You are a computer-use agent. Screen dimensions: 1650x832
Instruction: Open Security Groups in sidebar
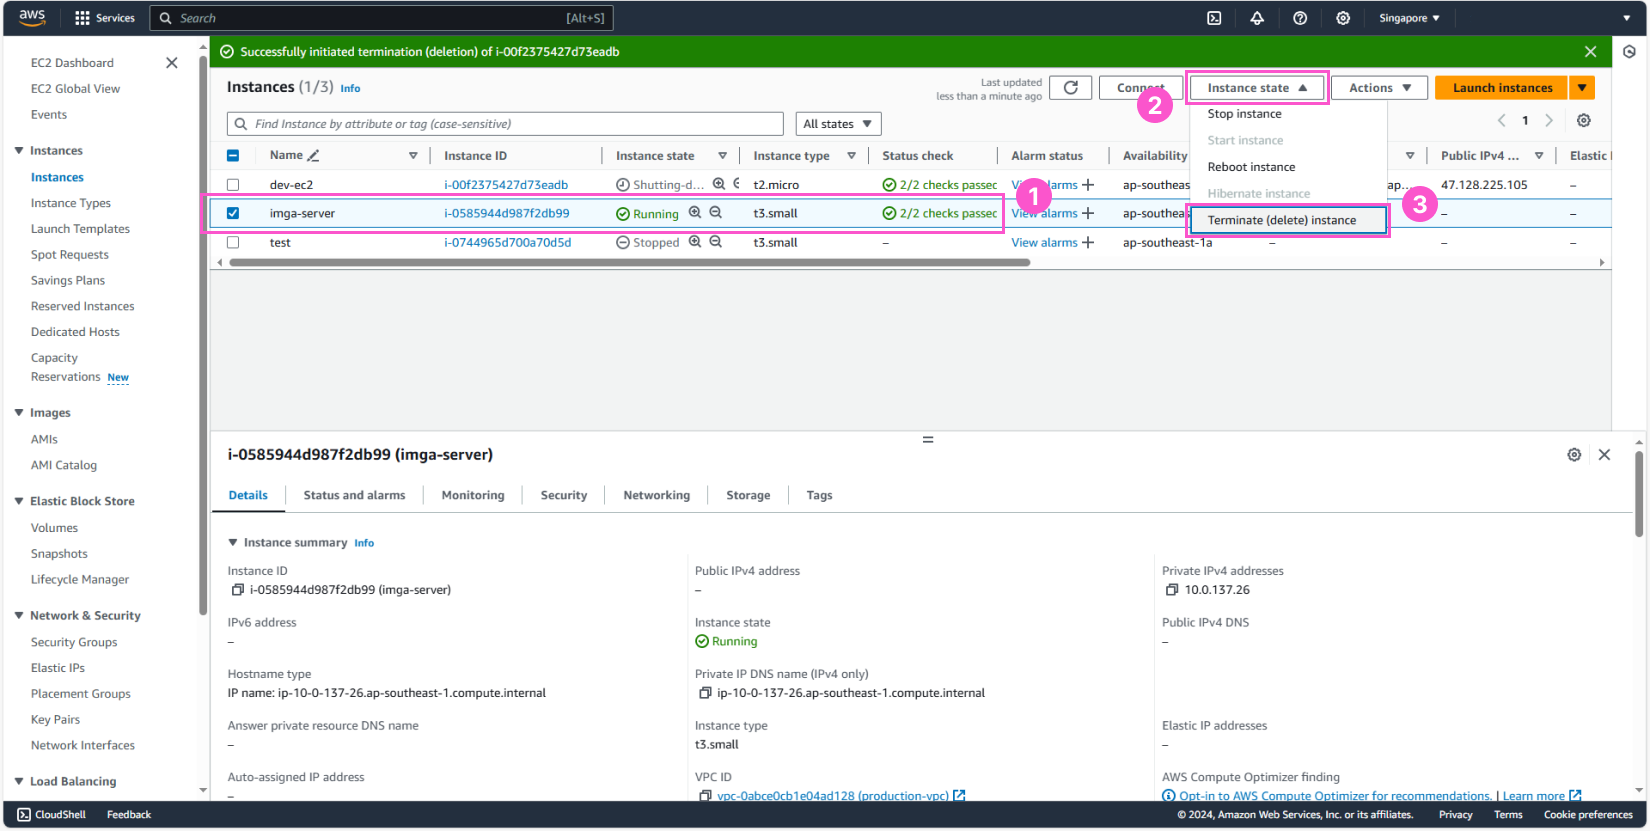coord(74,642)
